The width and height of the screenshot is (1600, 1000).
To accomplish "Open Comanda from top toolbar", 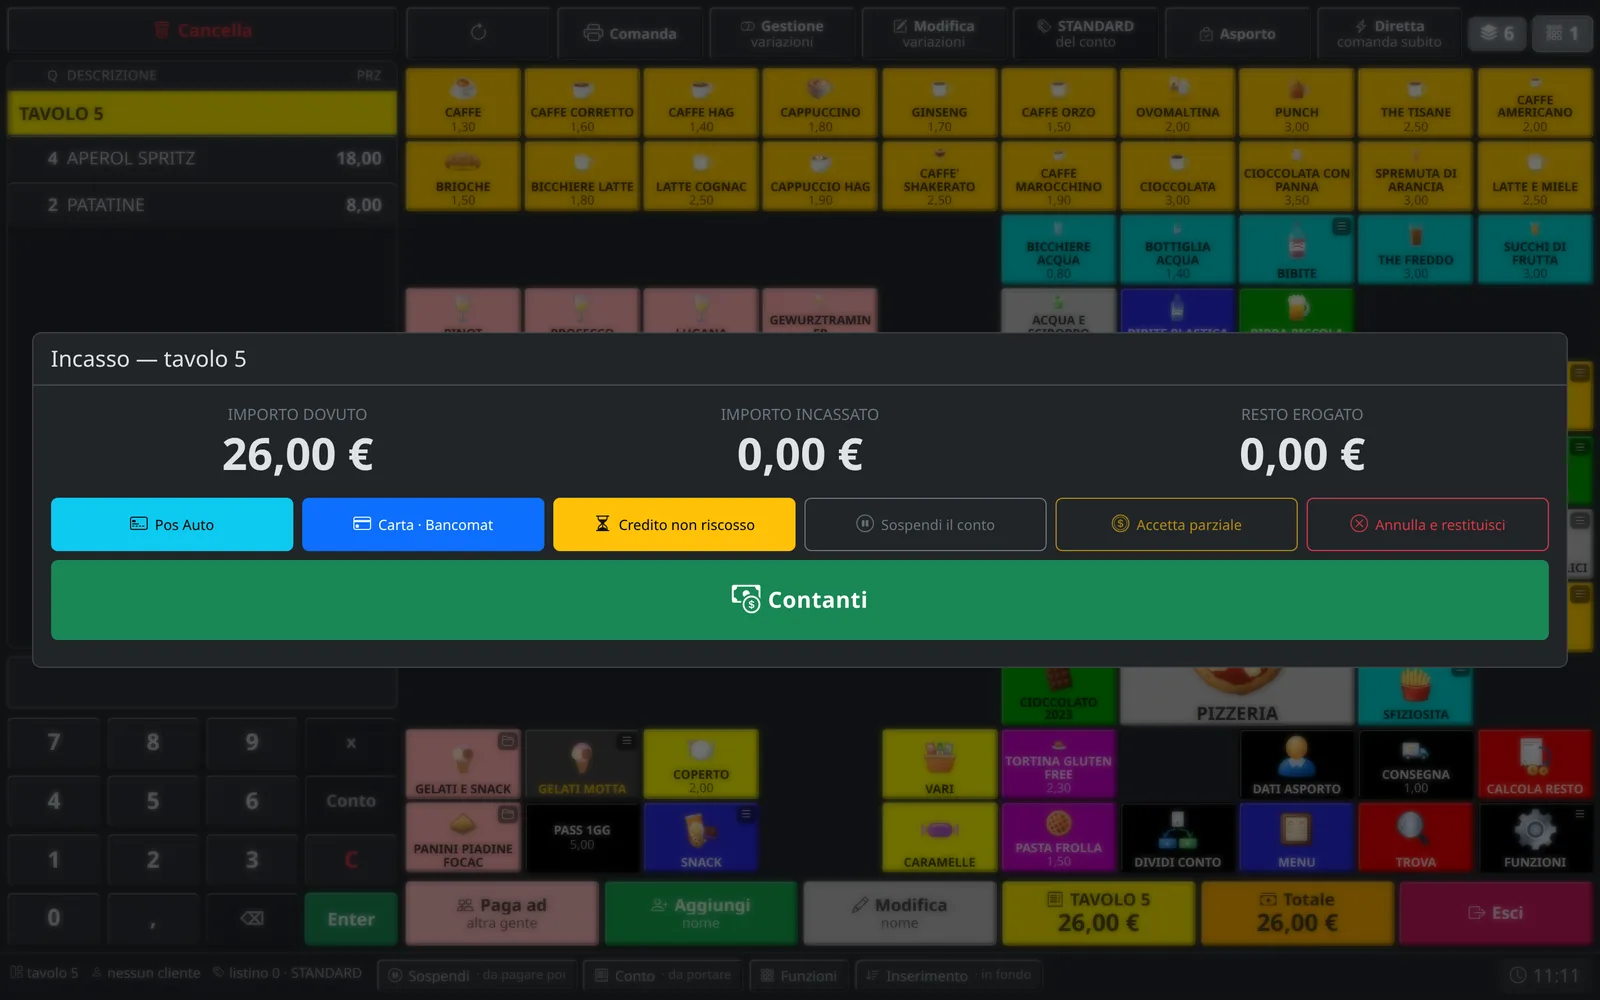I will 630,33.
